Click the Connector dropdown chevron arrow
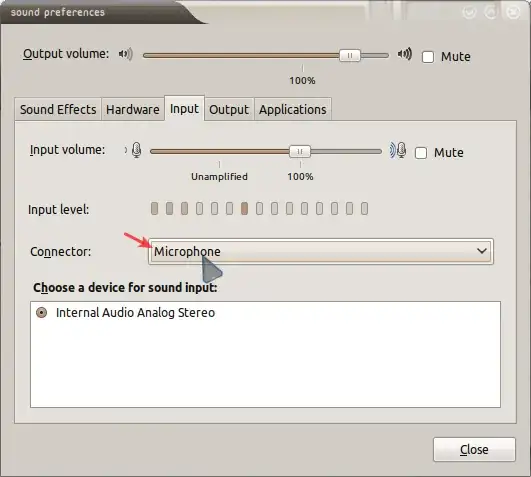This screenshot has width=531, height=477. click(x=482, y=251)
